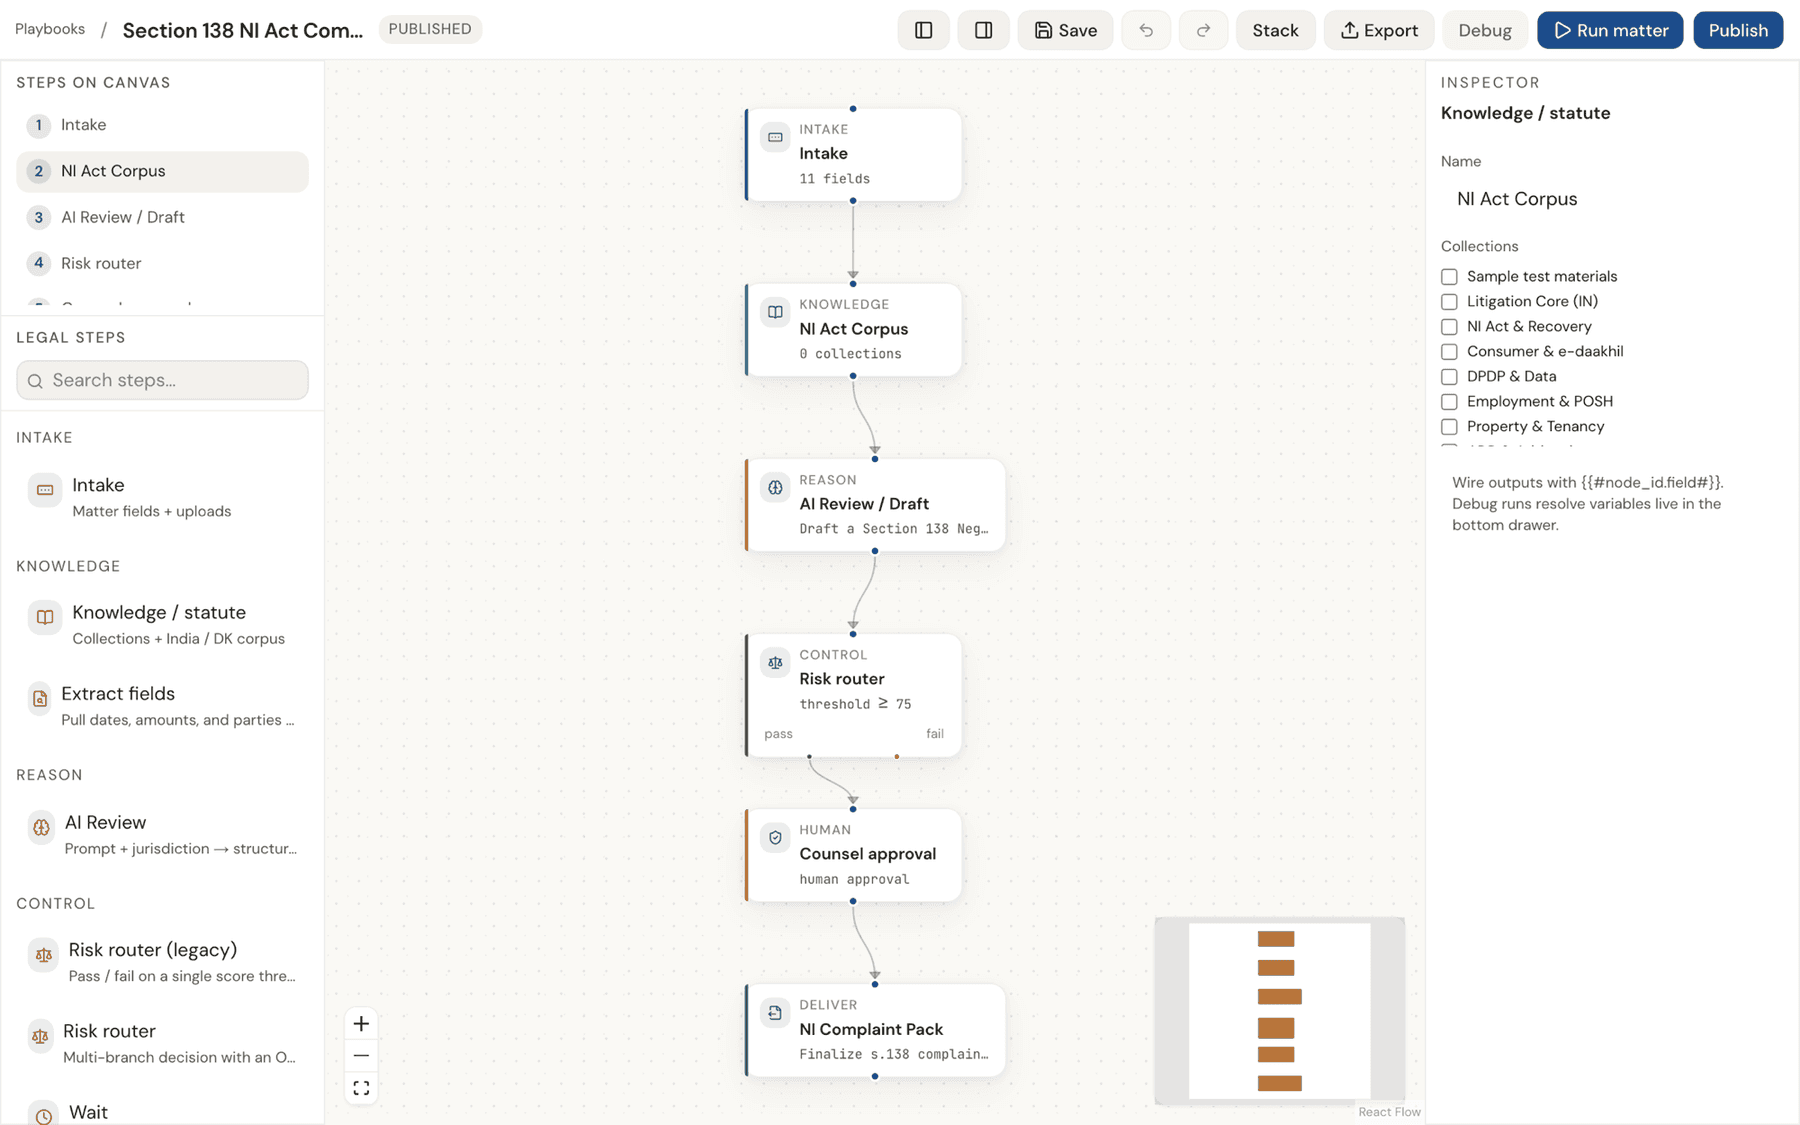Select NI Act Corpus in Steps on Canvas
Screen dimensions: 1800x1125
[162, 171]
